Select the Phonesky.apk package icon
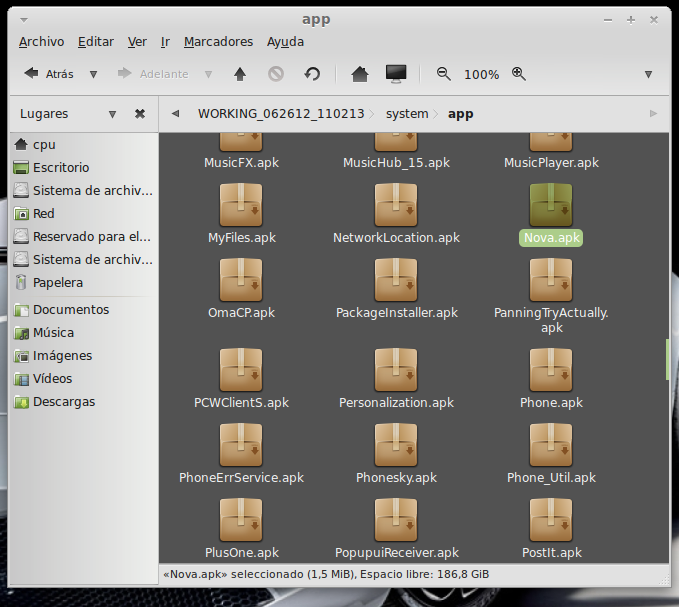679x607 pixels. coord(396,445)
